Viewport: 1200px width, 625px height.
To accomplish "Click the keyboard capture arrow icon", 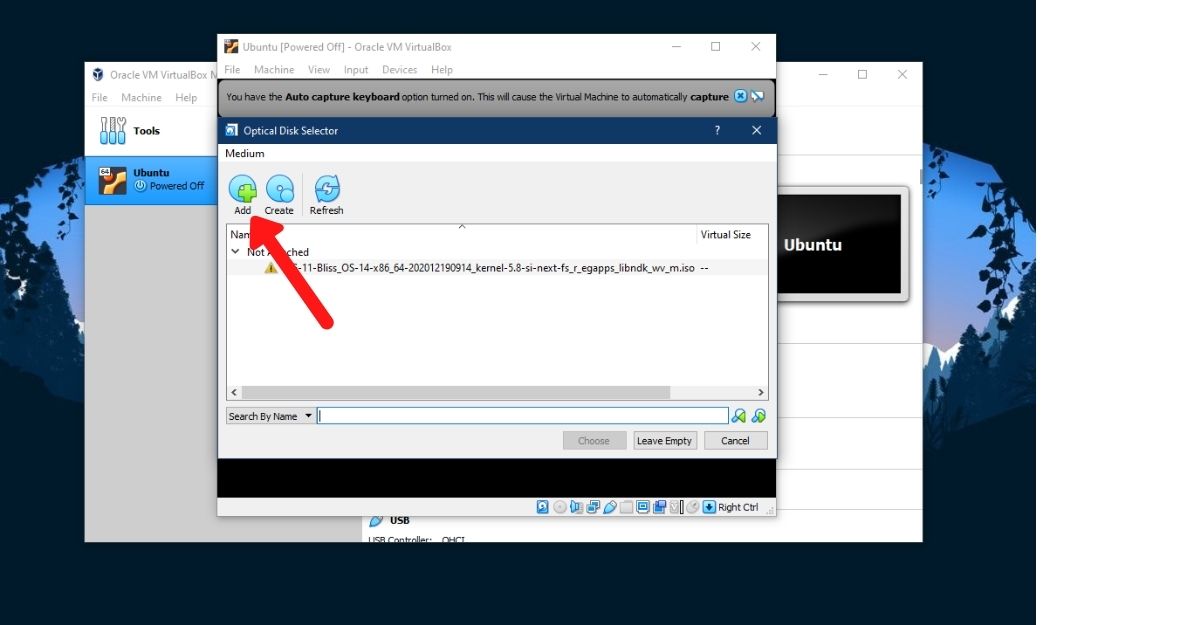I will point(709,507).
